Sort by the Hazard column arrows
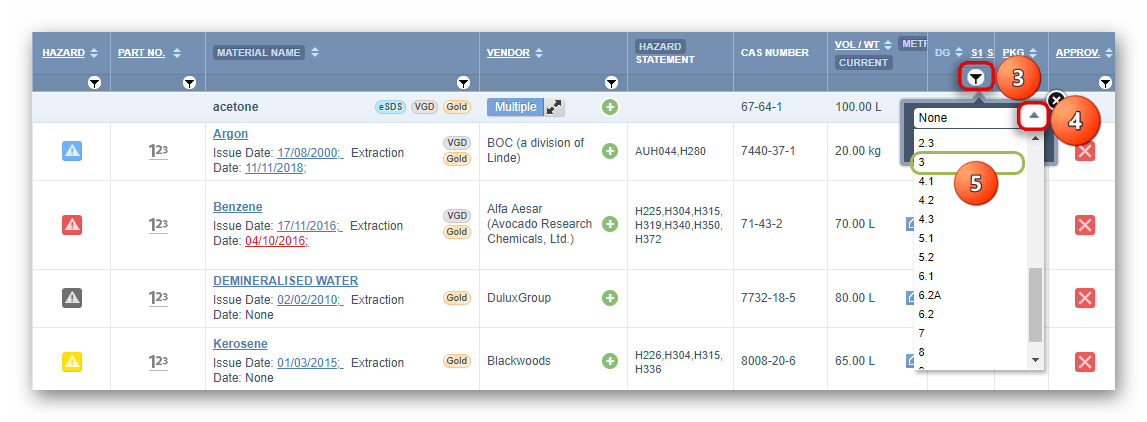 [x=94, y=53]
